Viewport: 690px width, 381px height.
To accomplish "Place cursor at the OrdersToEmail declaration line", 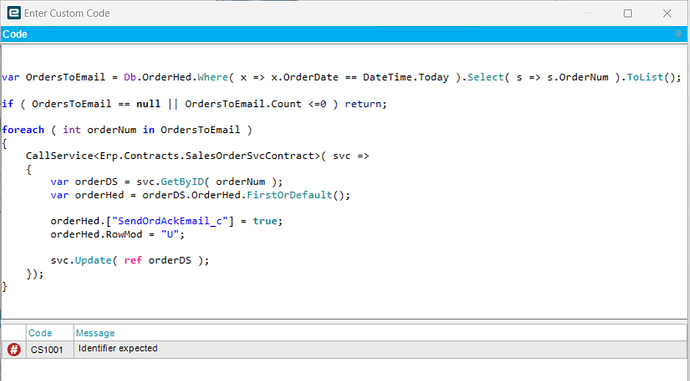I will (341, 77).
